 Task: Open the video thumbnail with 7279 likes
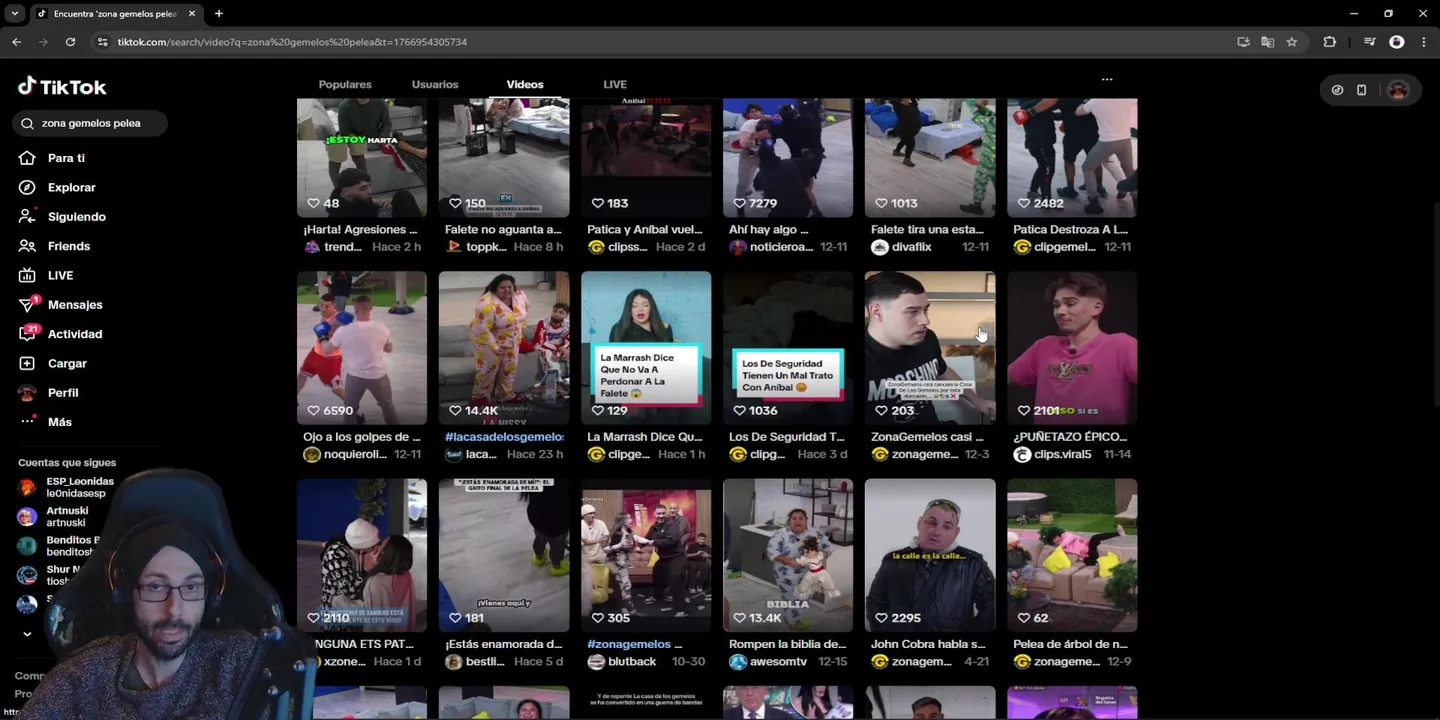[x=788, y=157]
